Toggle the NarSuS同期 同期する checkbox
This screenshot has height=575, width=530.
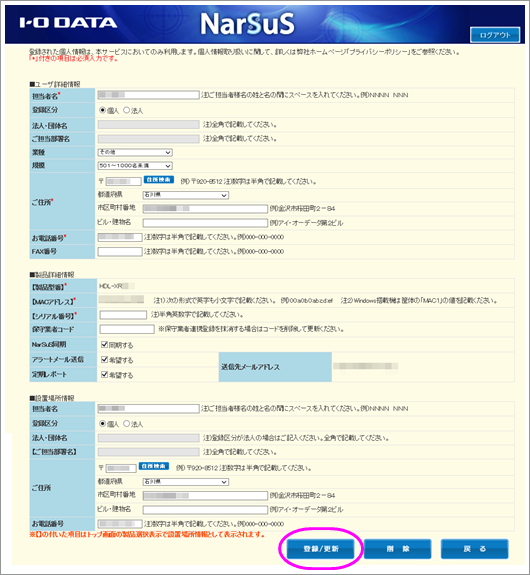(105, 344)
